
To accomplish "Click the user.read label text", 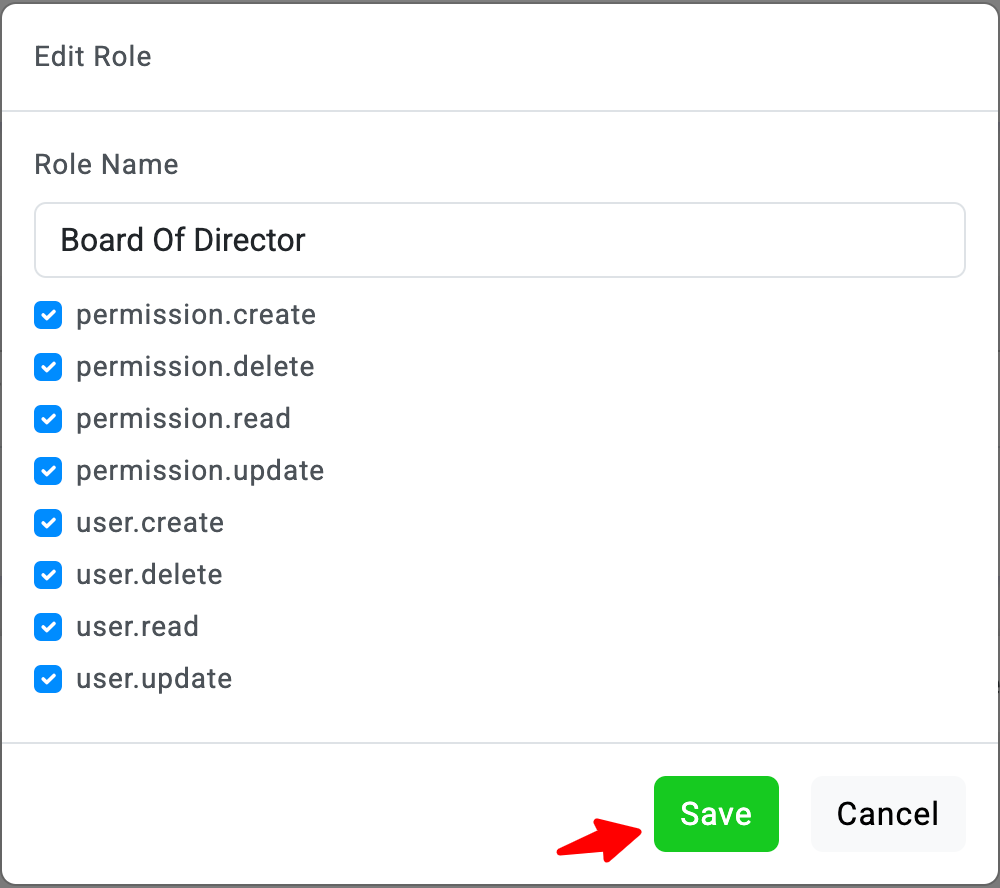I will (137, 627).
